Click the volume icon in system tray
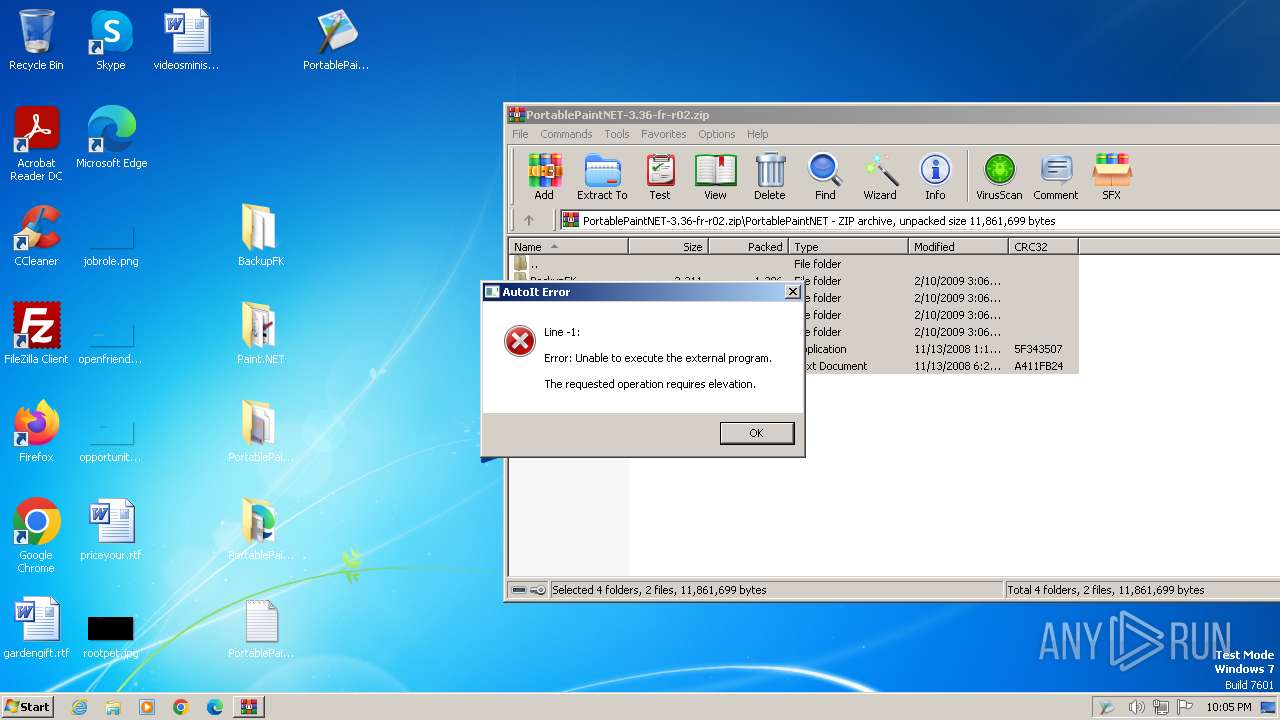Image resolution: width=1280 pixels, height=720 pixels. pyautogui.click(x=1136, y=707)
